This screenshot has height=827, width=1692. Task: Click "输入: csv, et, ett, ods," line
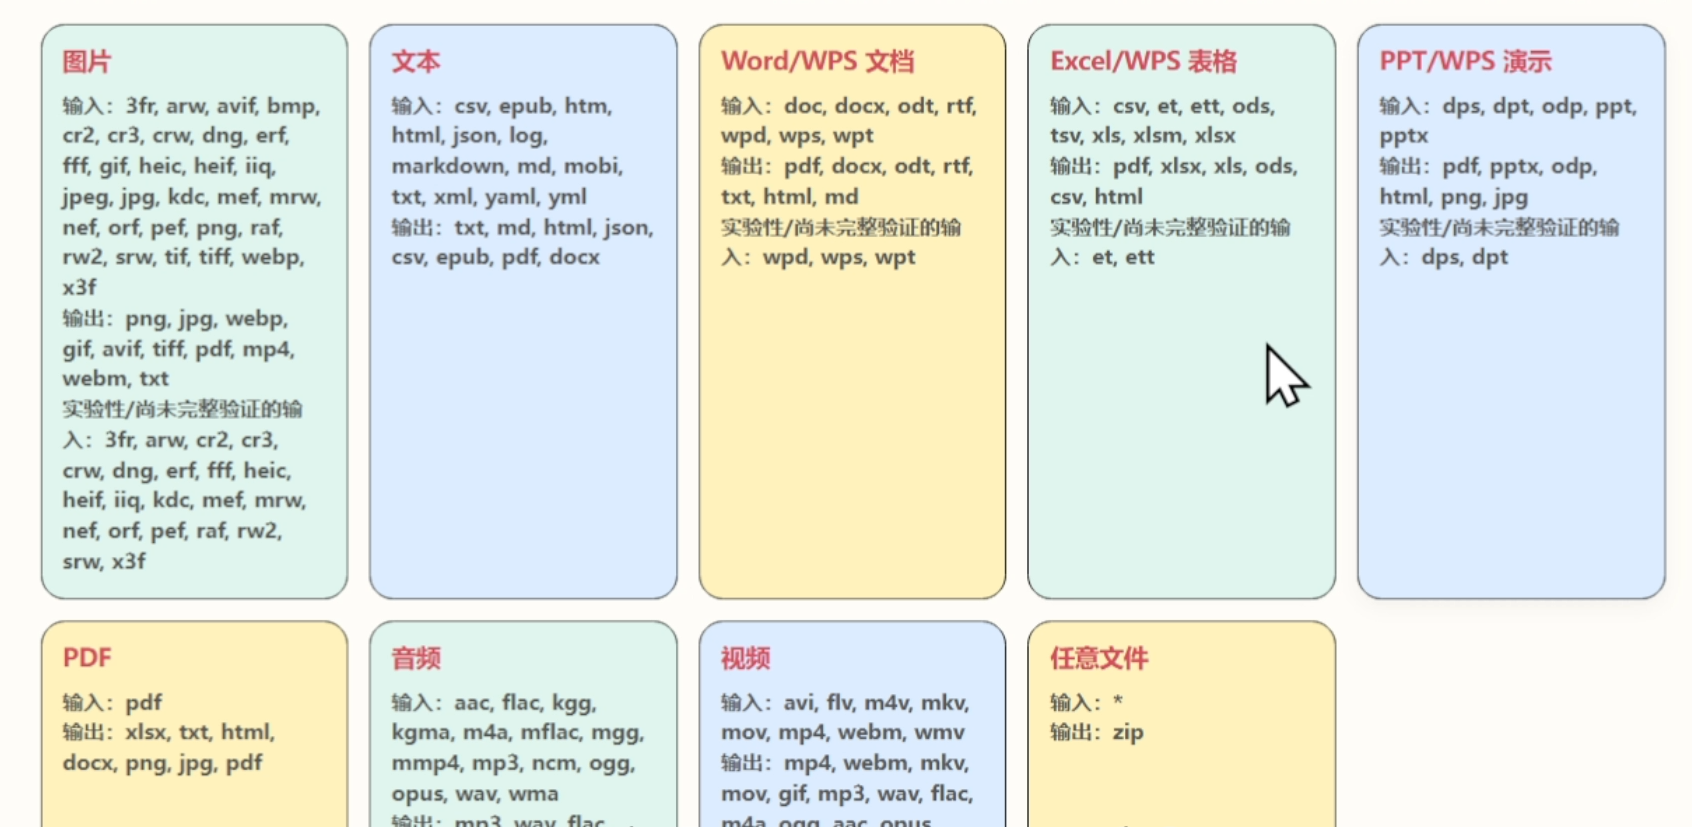click(1163, 106)
